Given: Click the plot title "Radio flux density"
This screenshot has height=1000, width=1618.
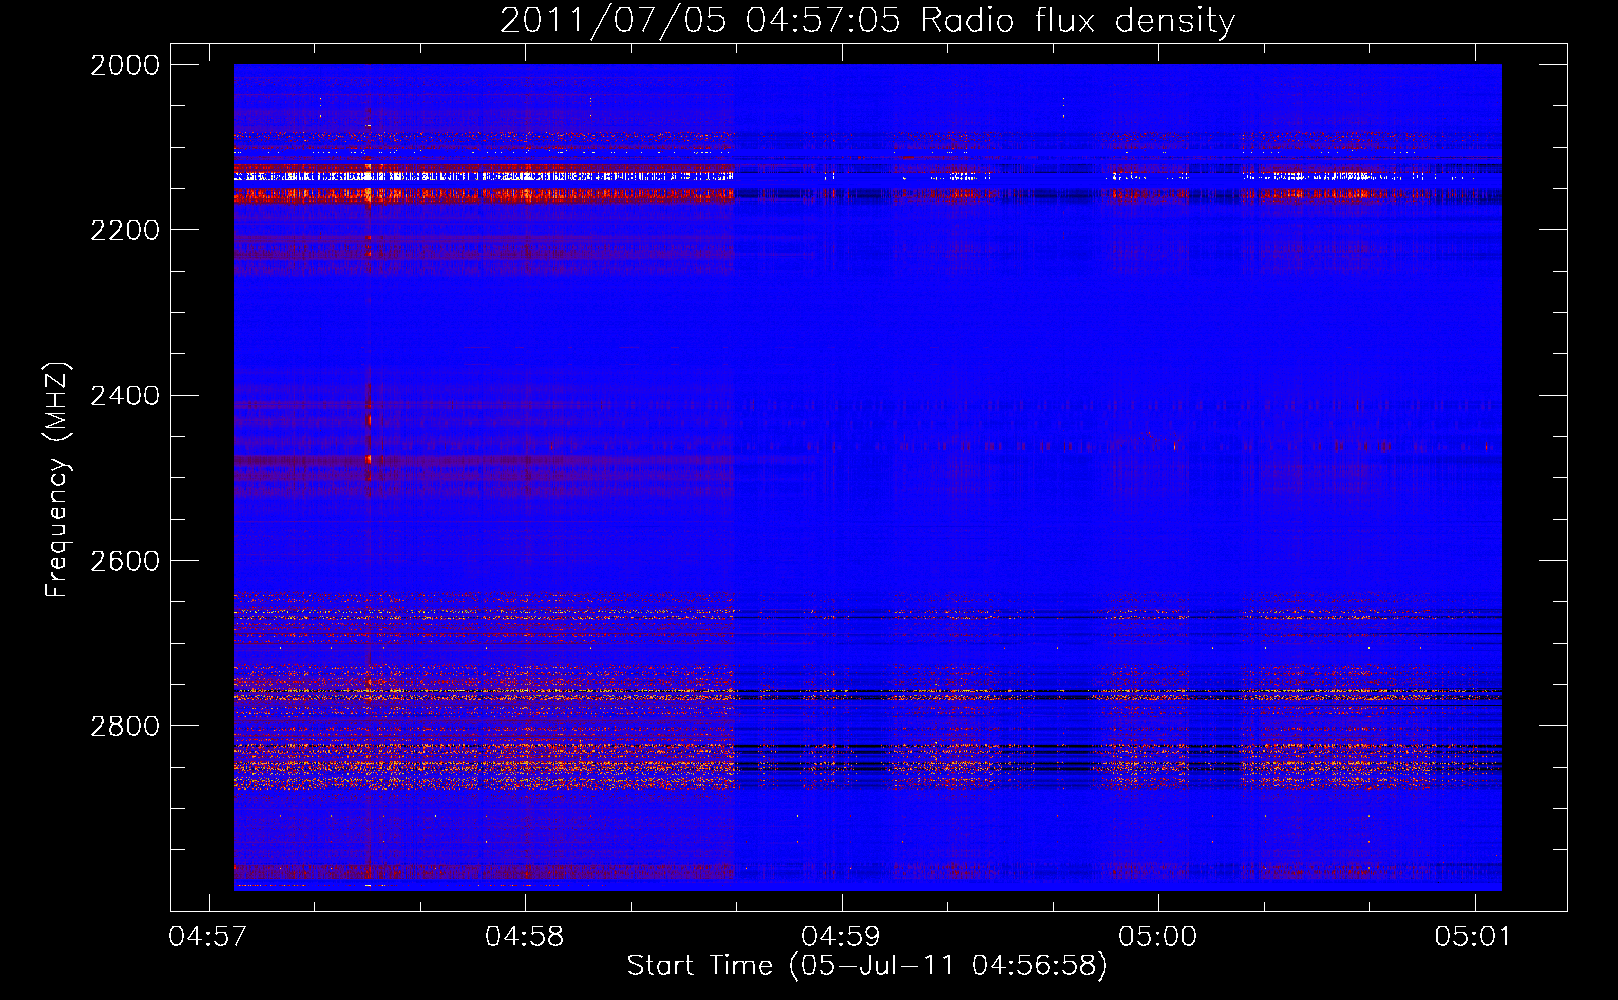Looking at the screenshot, I should pos(867,21).
